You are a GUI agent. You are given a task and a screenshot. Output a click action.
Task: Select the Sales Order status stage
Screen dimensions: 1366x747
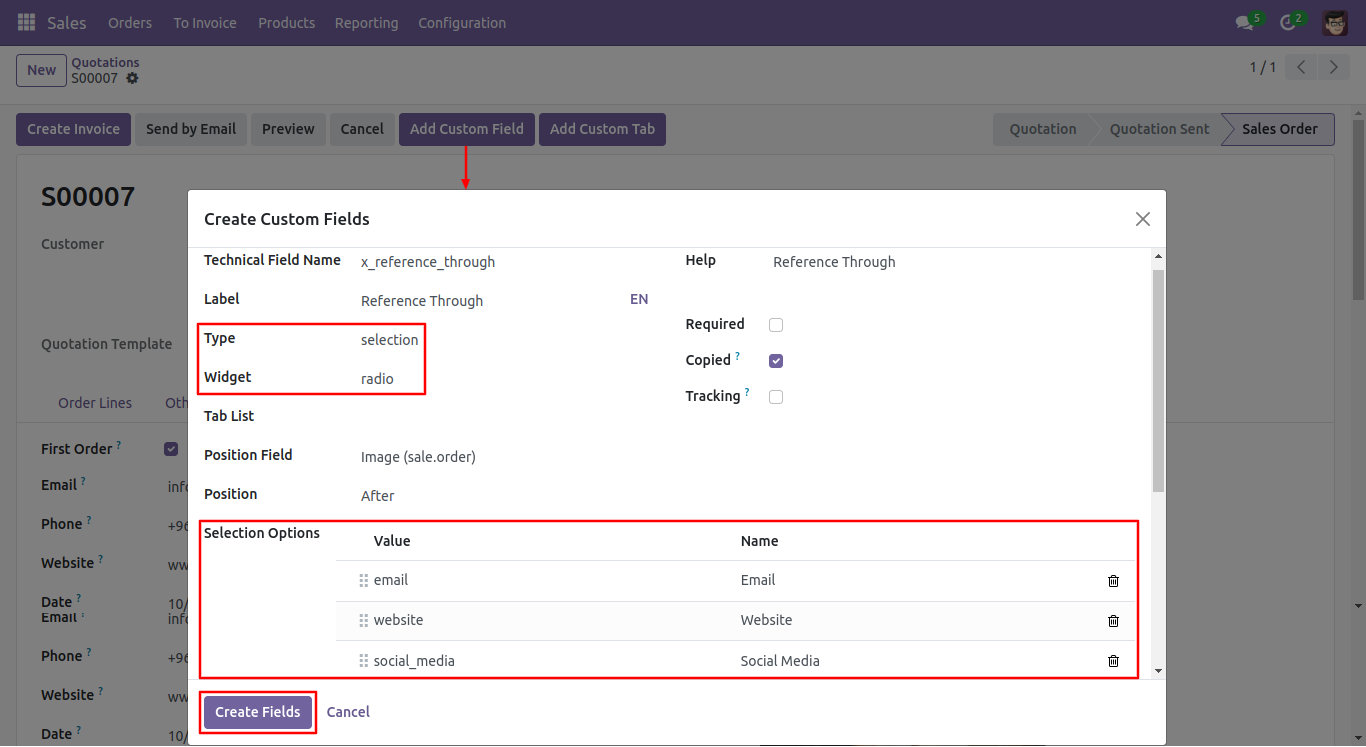1279,129
